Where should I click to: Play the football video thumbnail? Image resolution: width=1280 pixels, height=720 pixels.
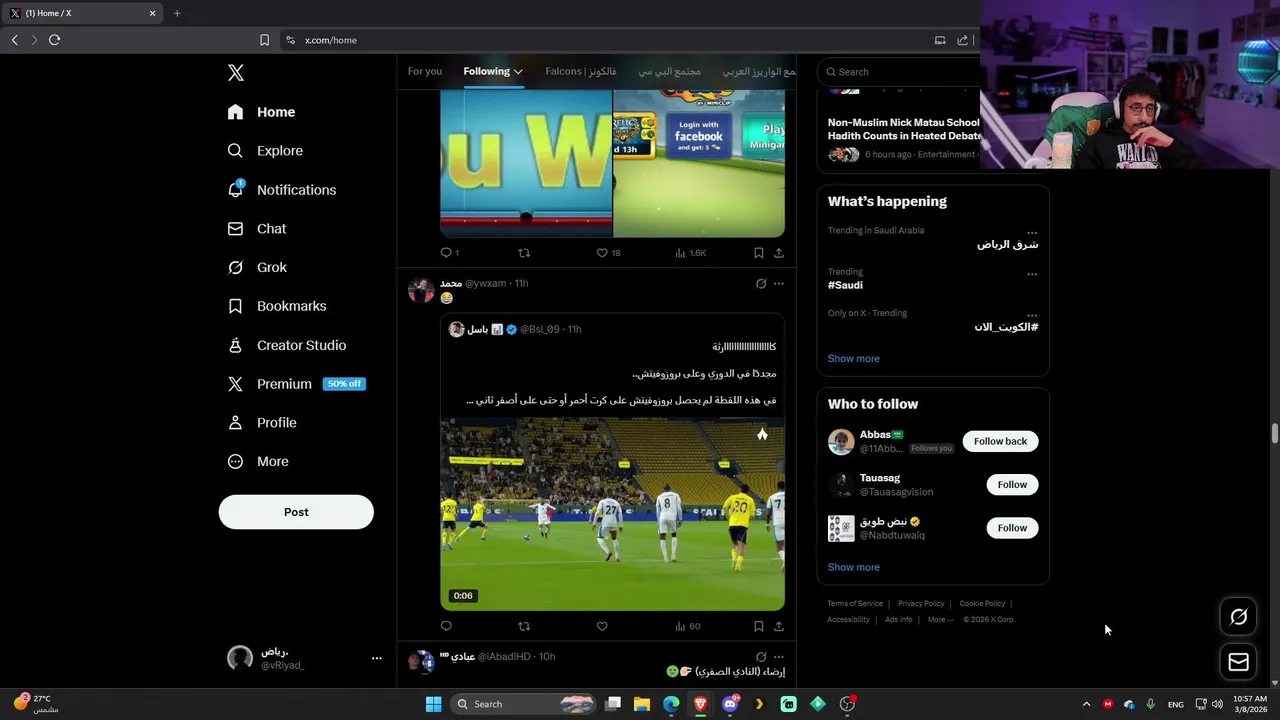(x=612, y=514)
